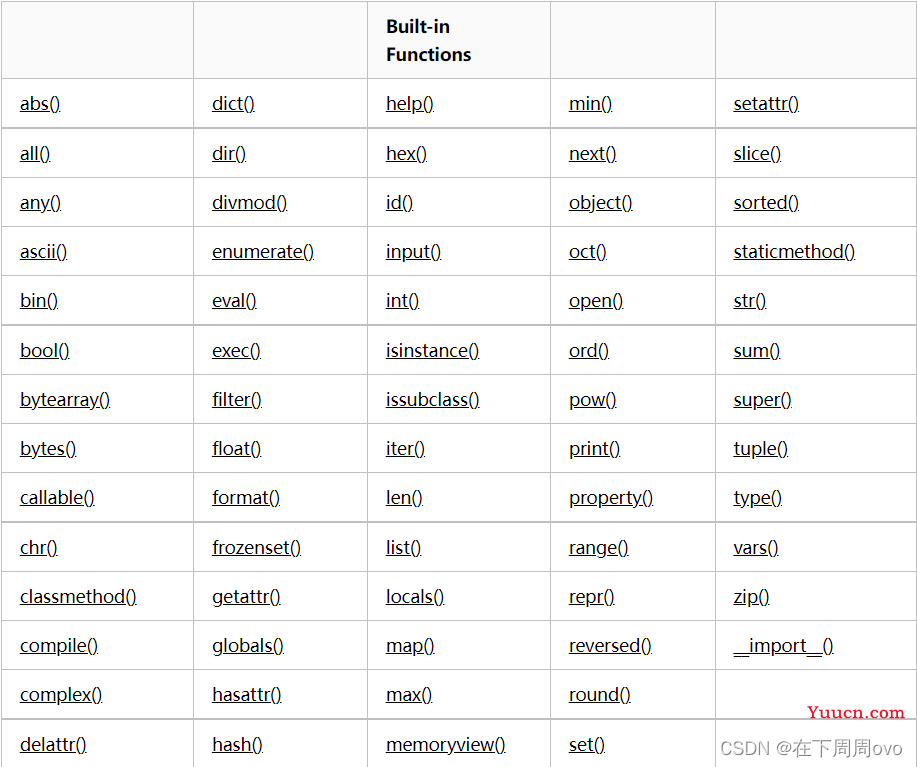Click the enumerate() link
This screenshot has height=767, width=917.
pyautogui.click(x=263, y=252)
